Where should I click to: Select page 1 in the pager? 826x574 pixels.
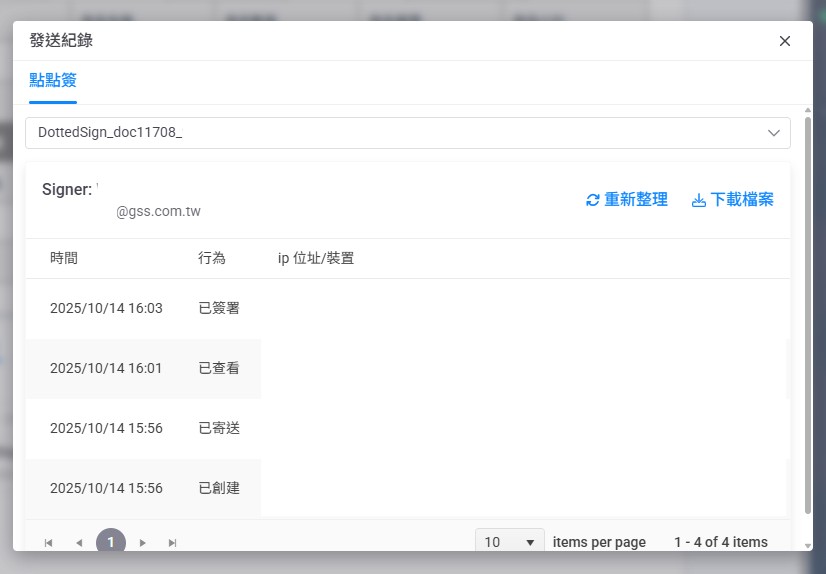[111, 542]
